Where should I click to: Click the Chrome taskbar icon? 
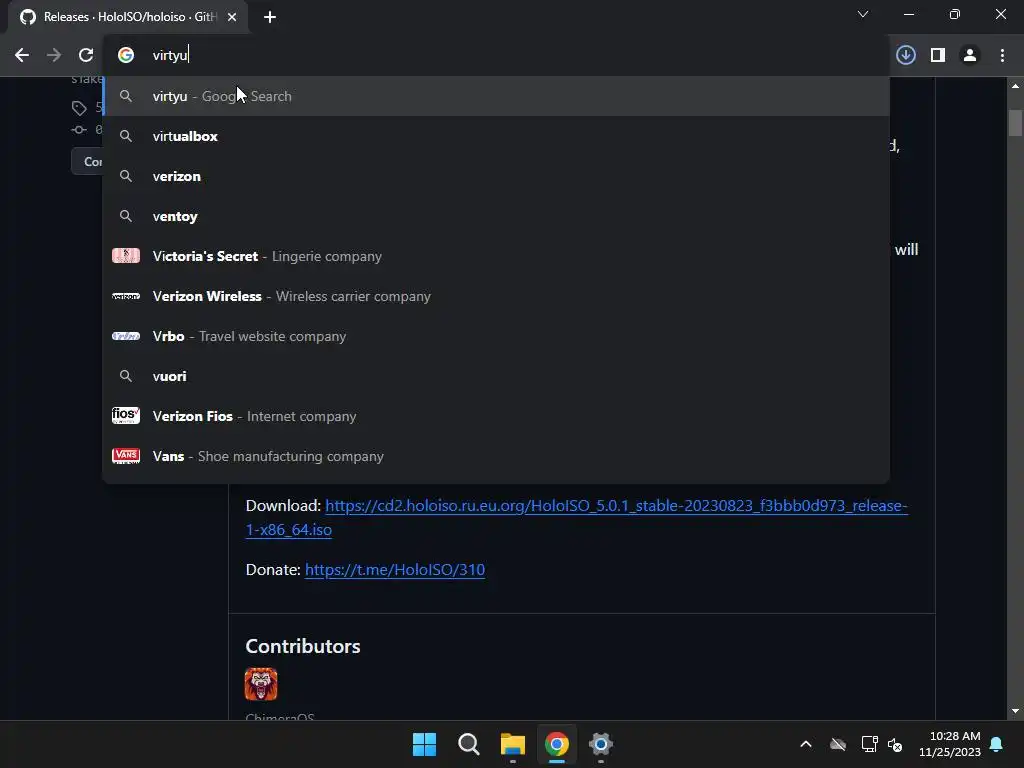pos(556,744)
